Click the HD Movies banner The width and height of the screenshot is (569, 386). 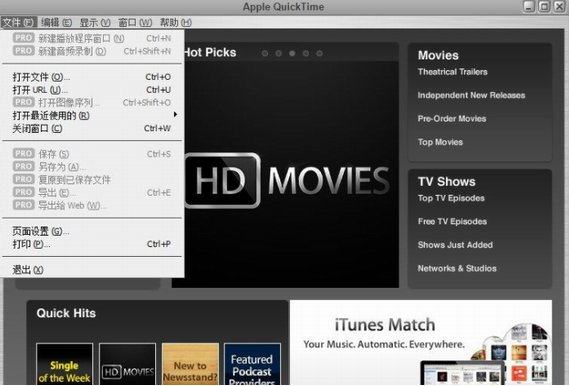[x=291, y=174]
